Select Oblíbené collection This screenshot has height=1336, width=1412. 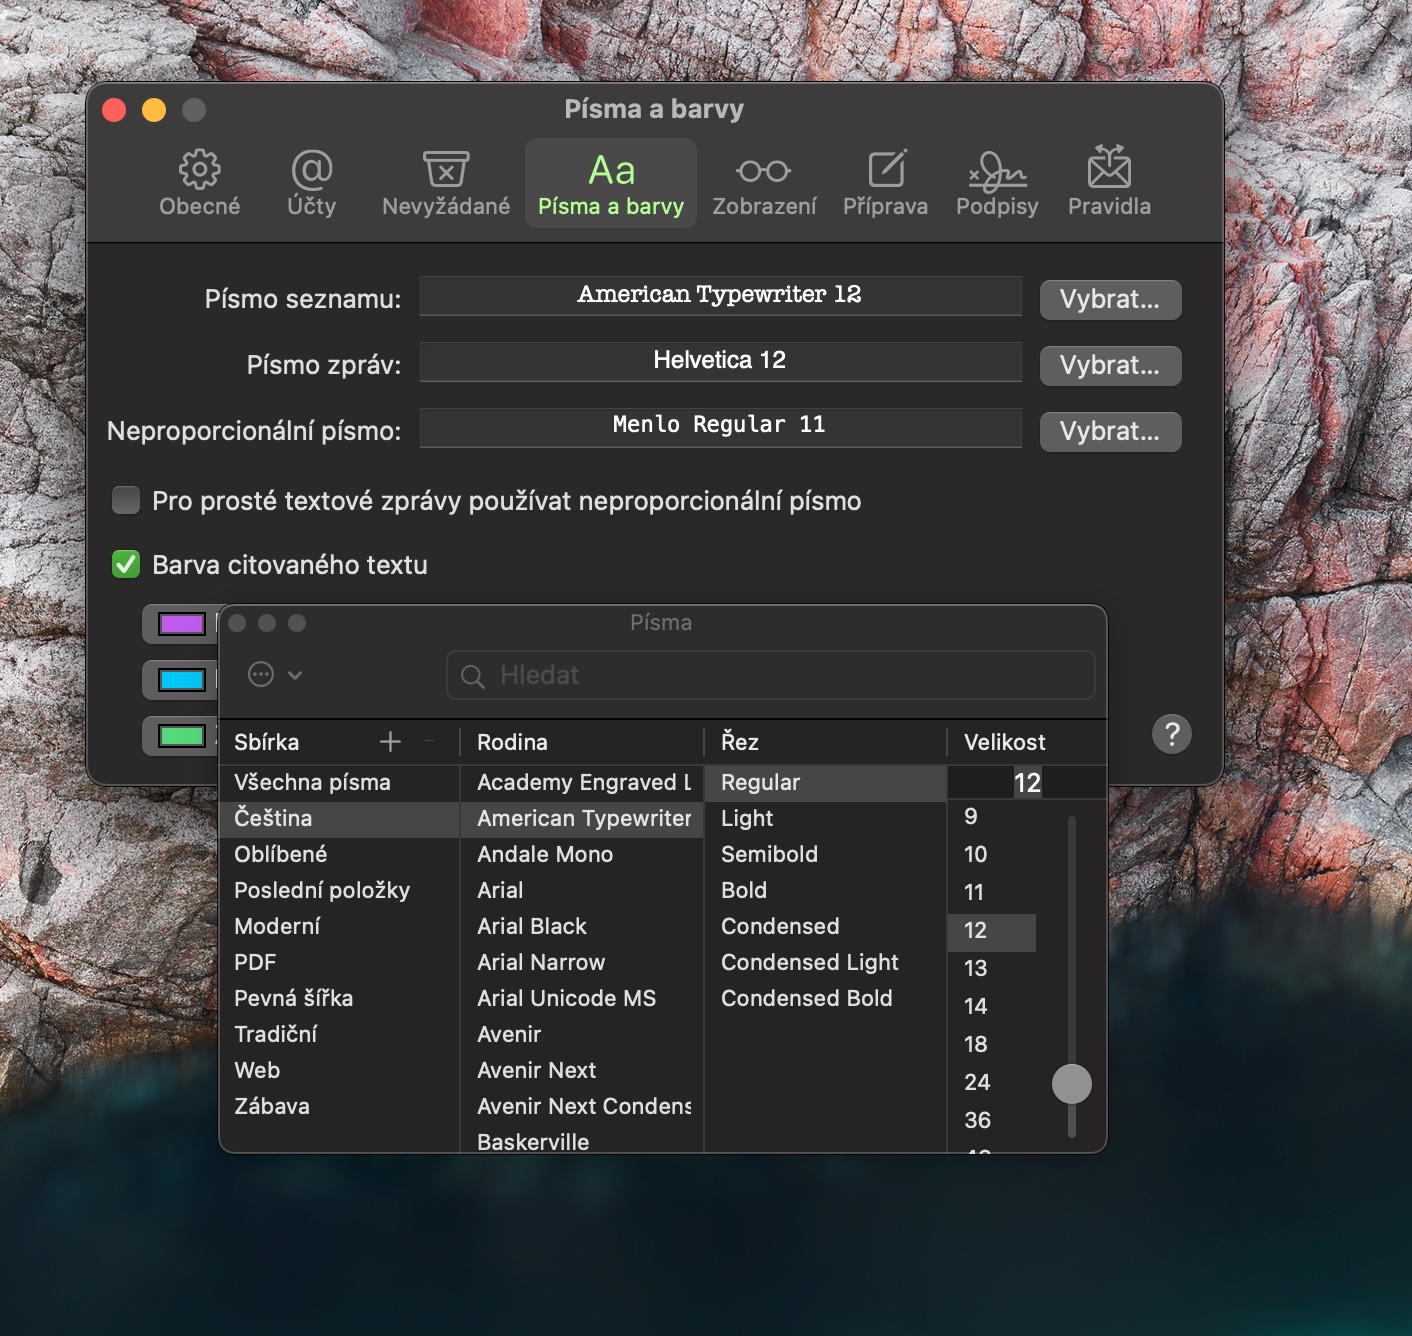coord(340,854)
